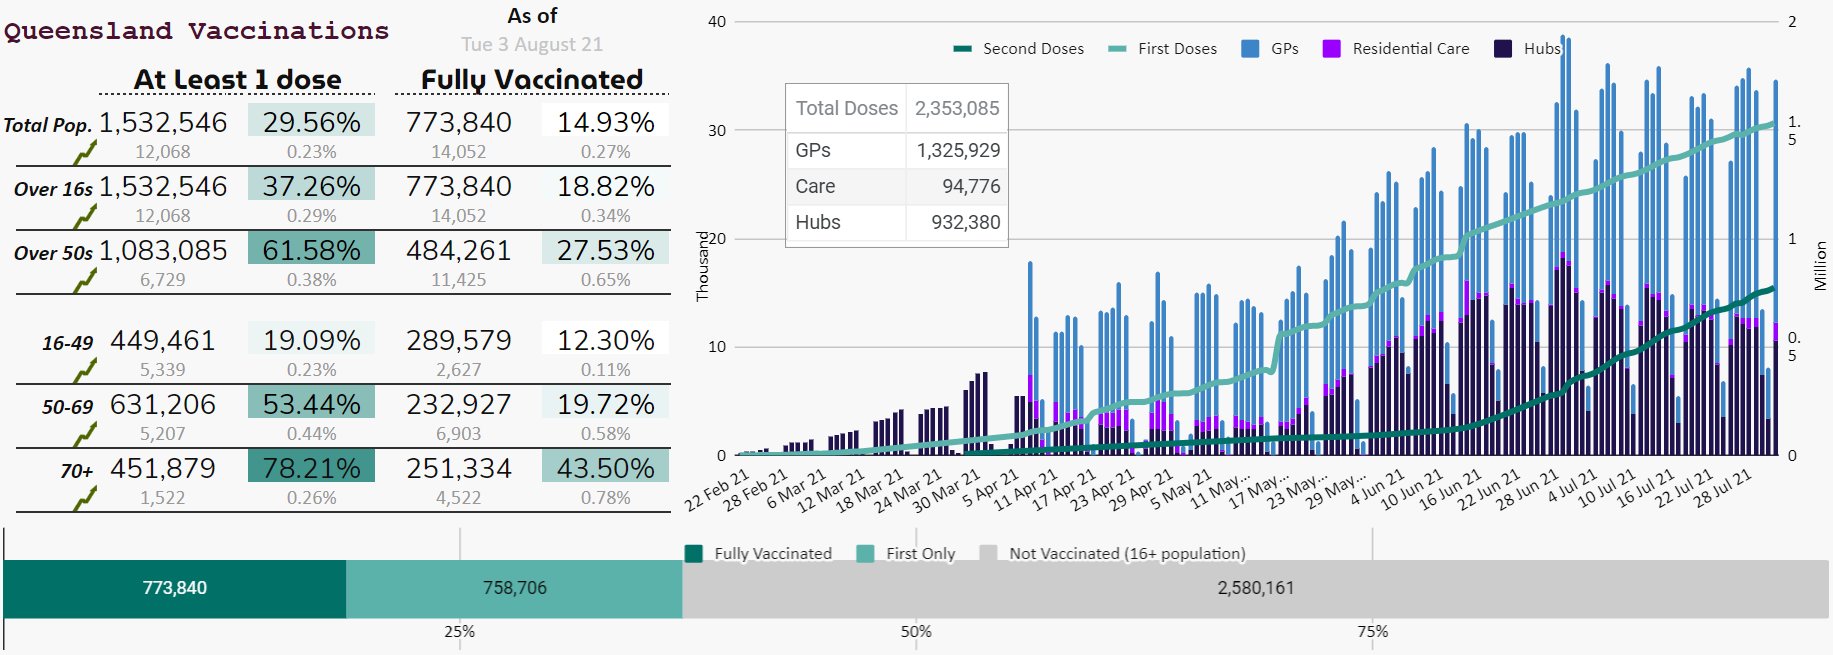Select the First Only legend item
This screenshot has width=1833, height=655.
906,553
